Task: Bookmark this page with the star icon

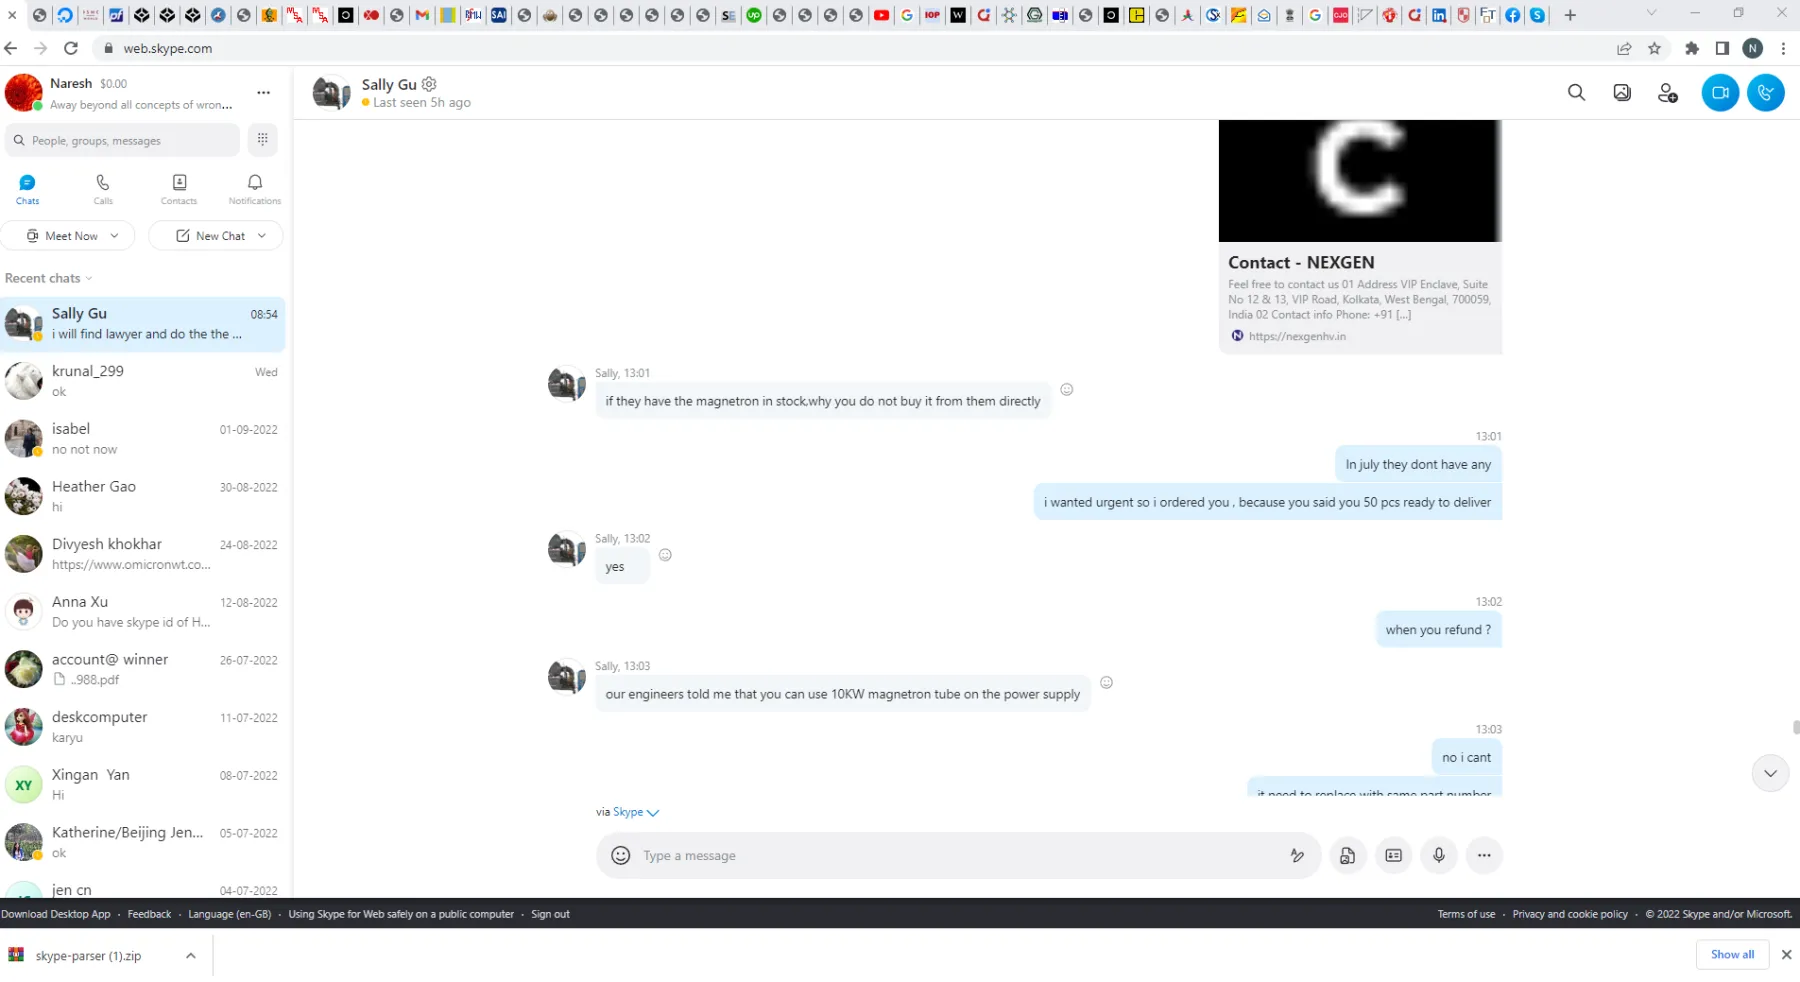Action: [x=1654, y=48]
